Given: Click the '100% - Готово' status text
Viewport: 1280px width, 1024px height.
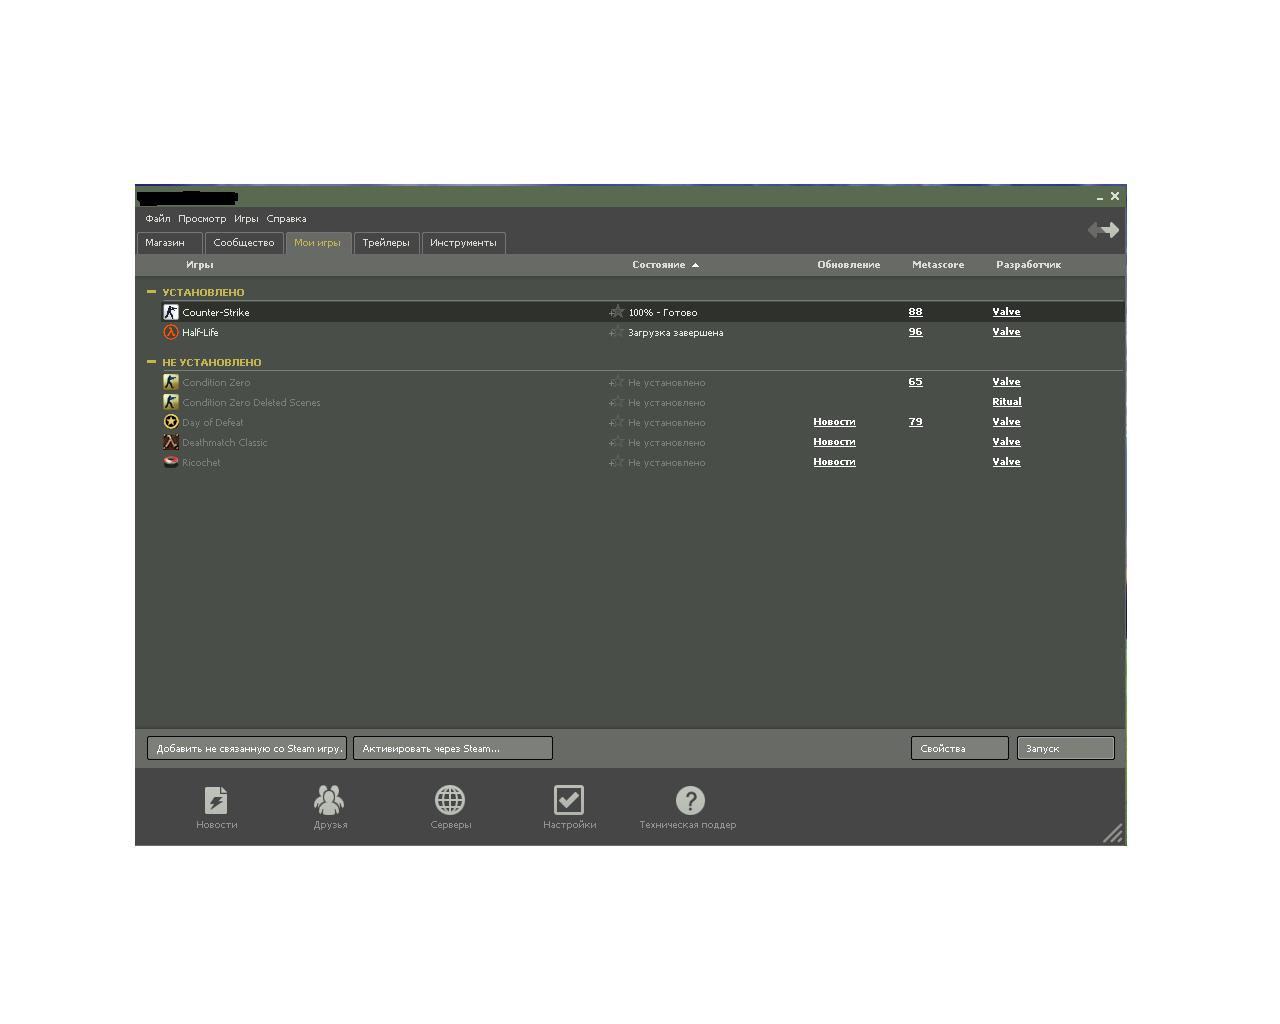Looking at the screenshot, I should pos(663,312).
